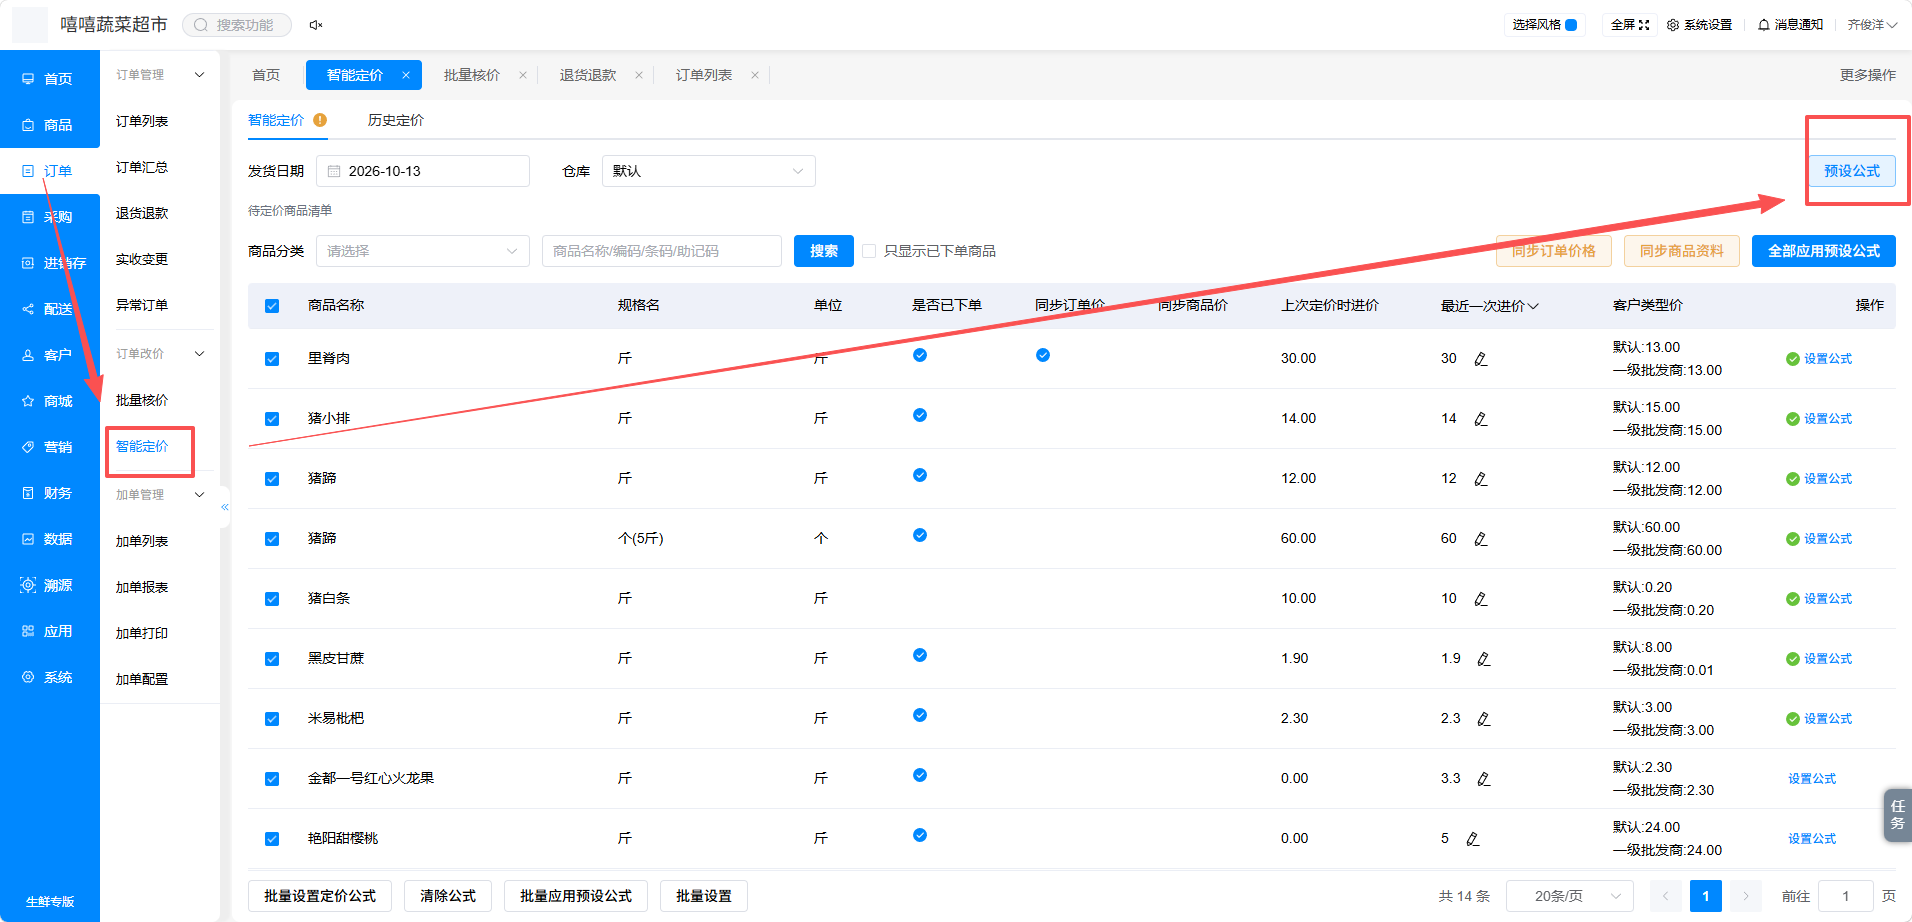Viewport: 1912px width, 922px height.
Task: Click the blue 搜索 button
Action: 824,251
